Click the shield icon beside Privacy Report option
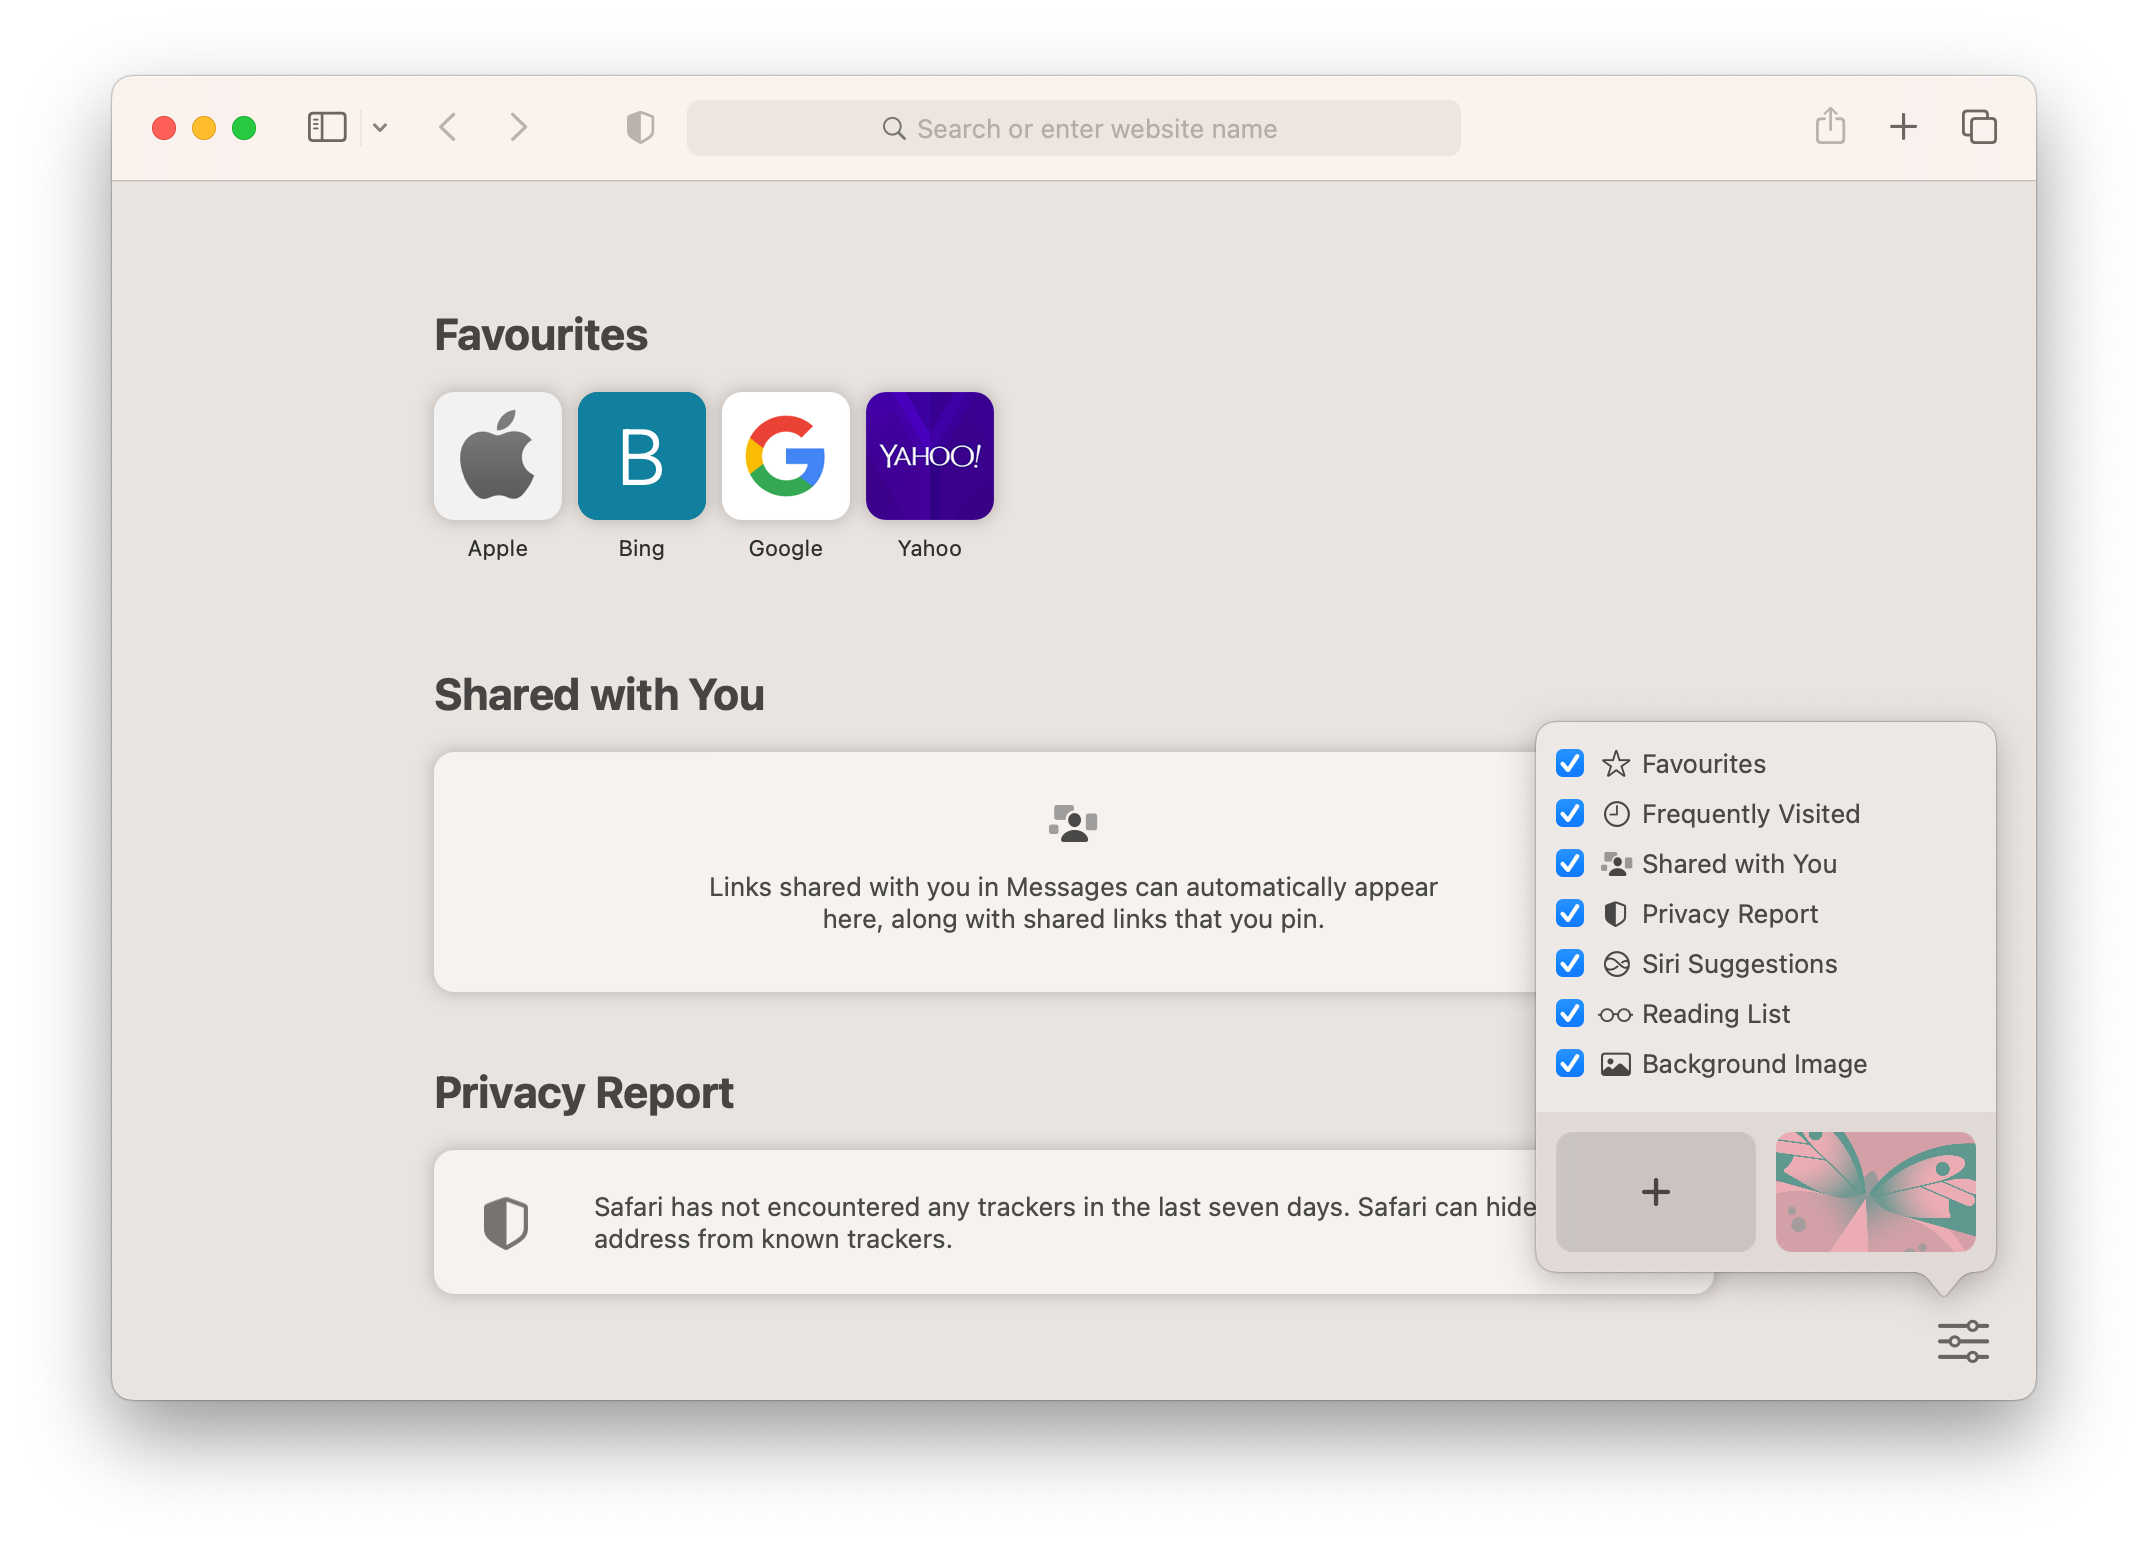2148x1548 pixels. 1616,914
